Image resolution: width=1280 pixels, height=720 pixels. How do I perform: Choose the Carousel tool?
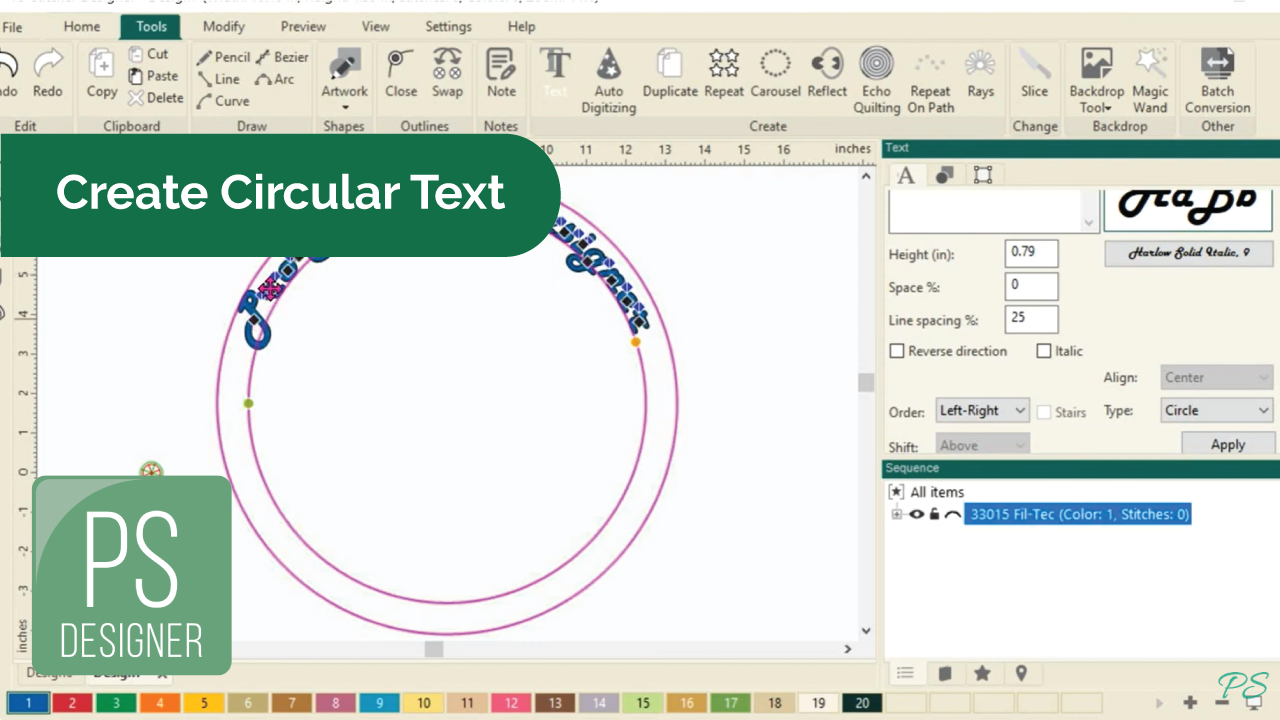pos(775,75)
